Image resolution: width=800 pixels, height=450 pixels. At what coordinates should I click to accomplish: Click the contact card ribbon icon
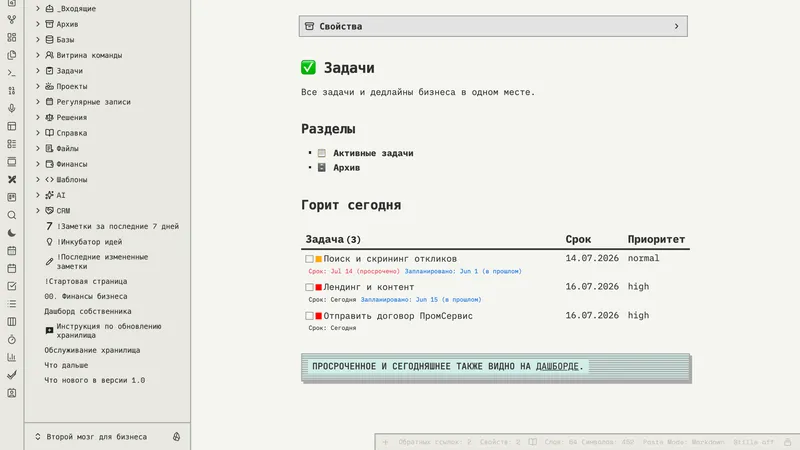click(12, 393)
